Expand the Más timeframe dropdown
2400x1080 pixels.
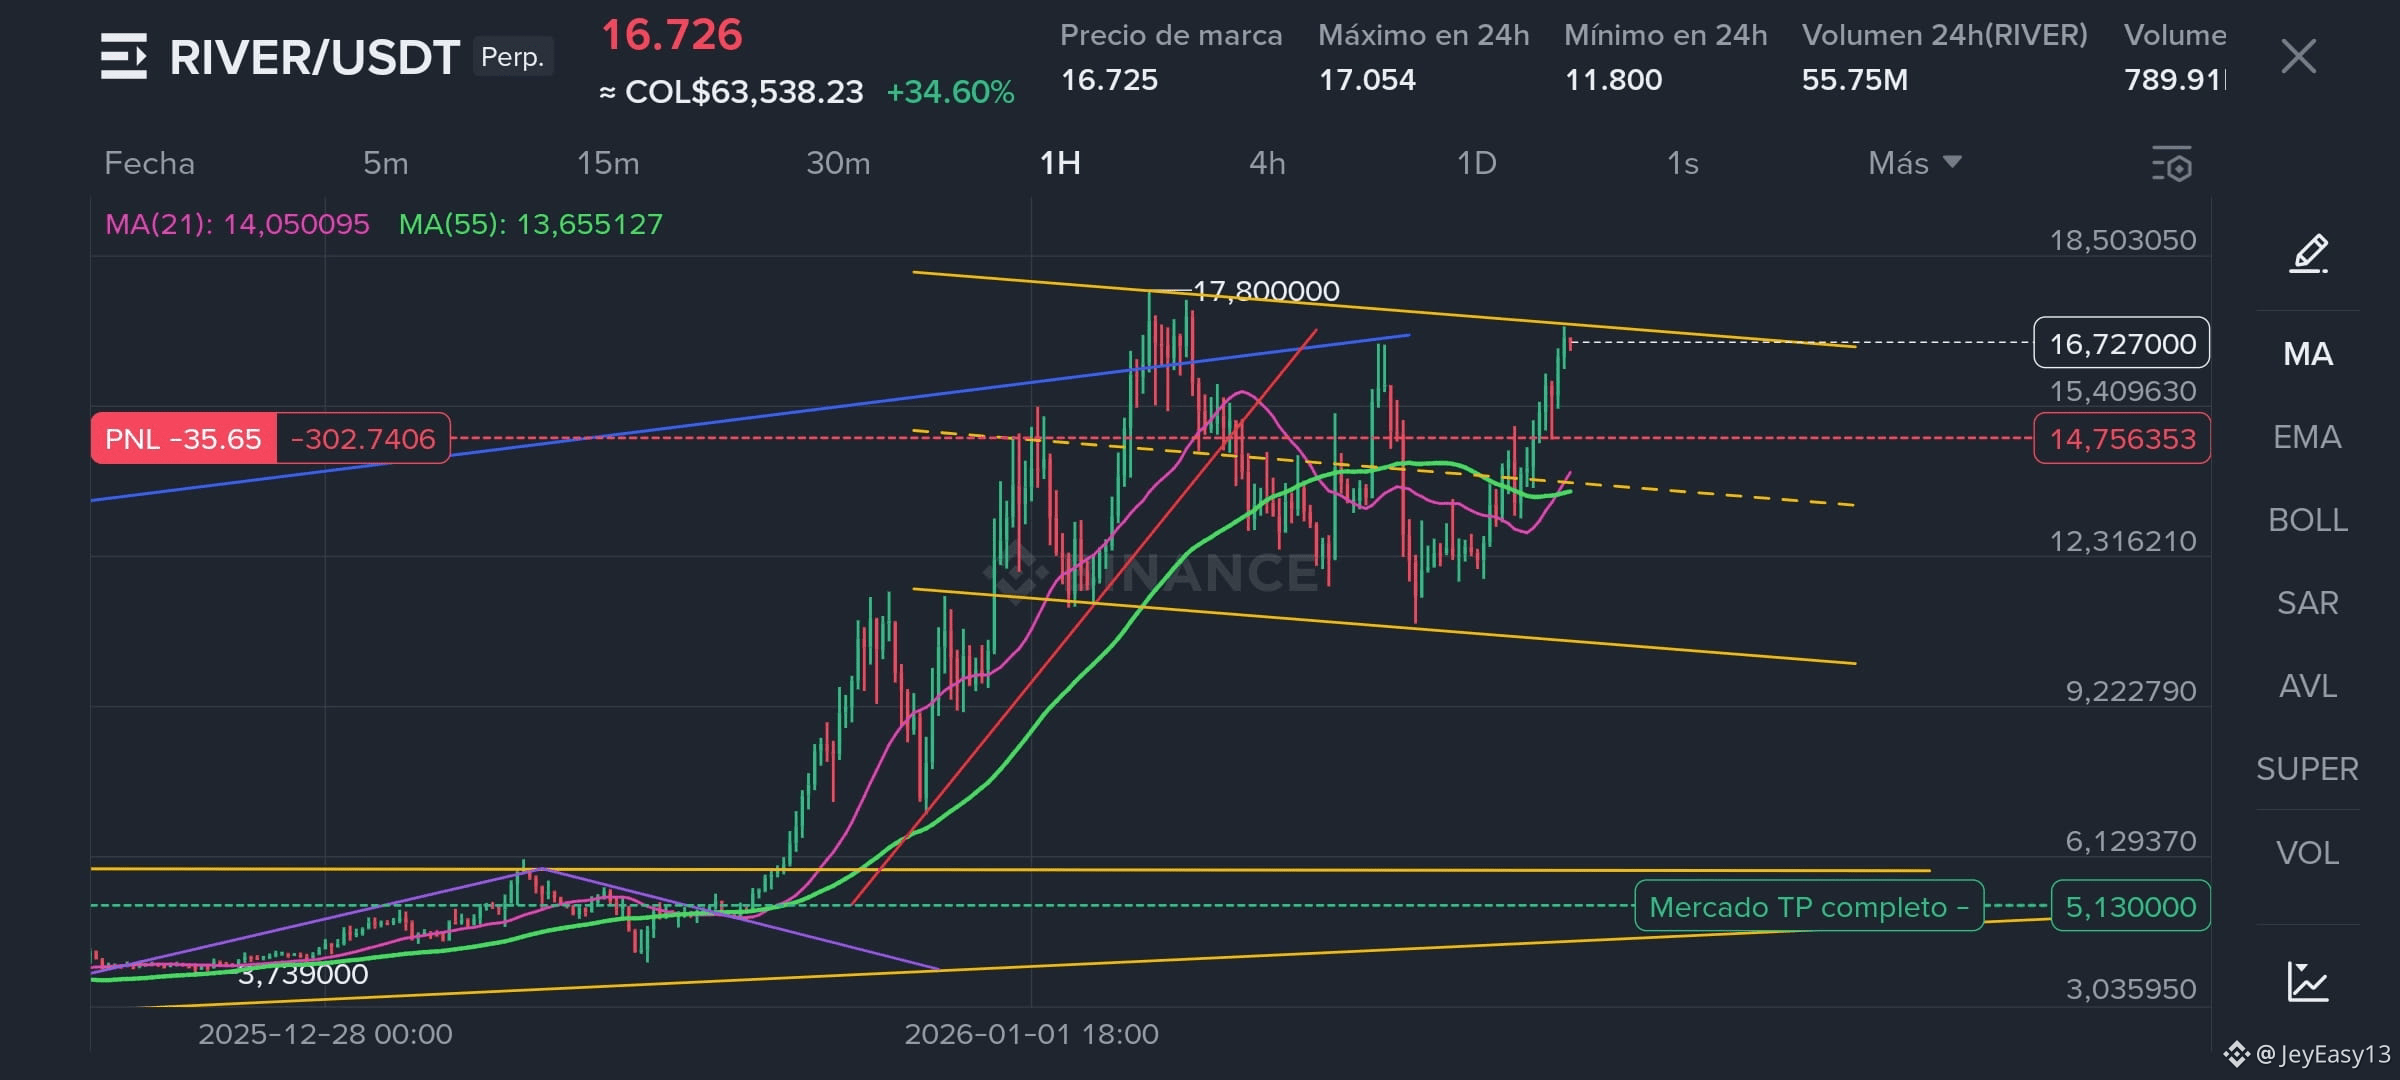coord(1914,163)
